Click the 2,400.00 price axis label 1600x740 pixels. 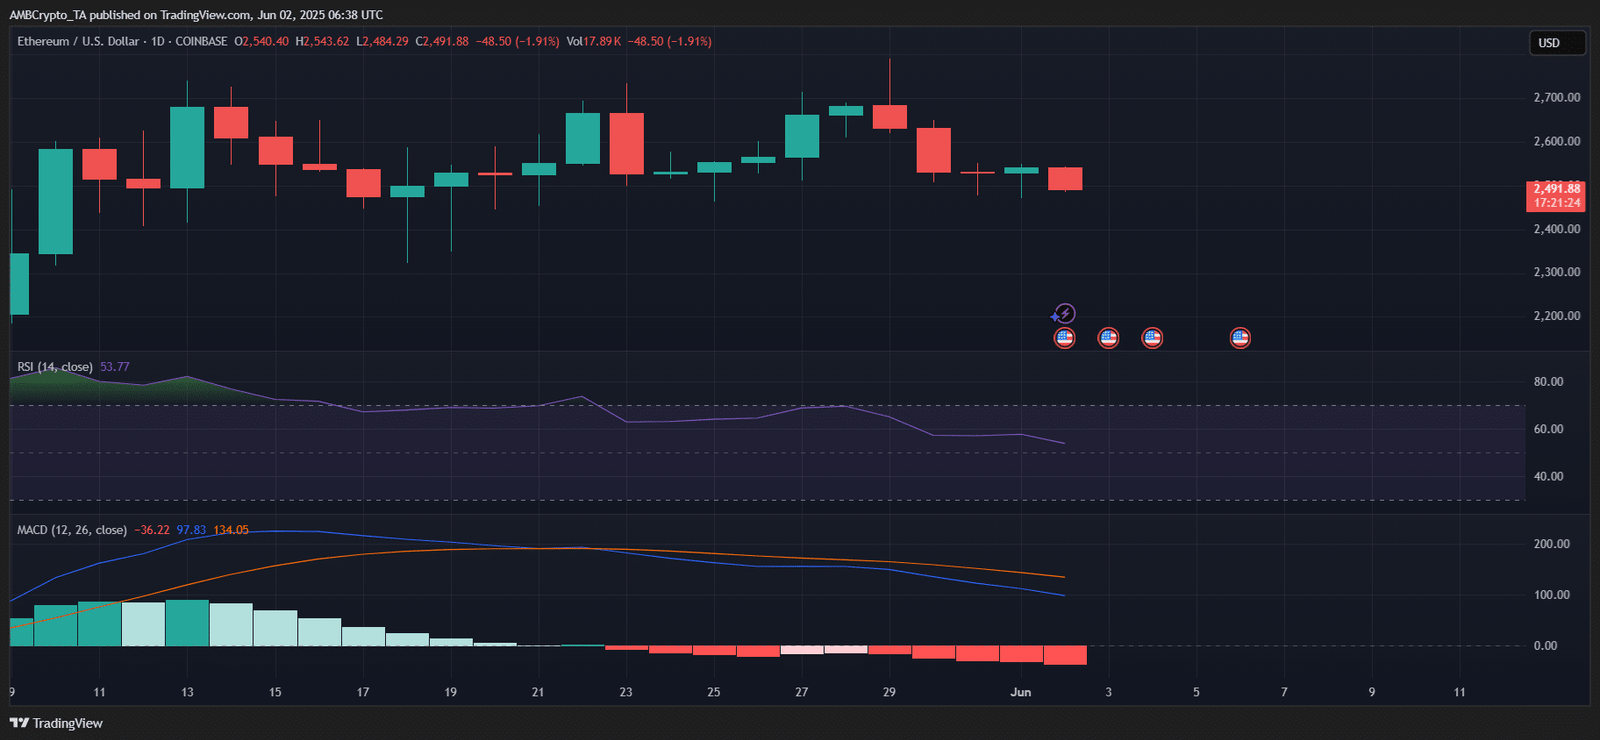[1557, 229]
